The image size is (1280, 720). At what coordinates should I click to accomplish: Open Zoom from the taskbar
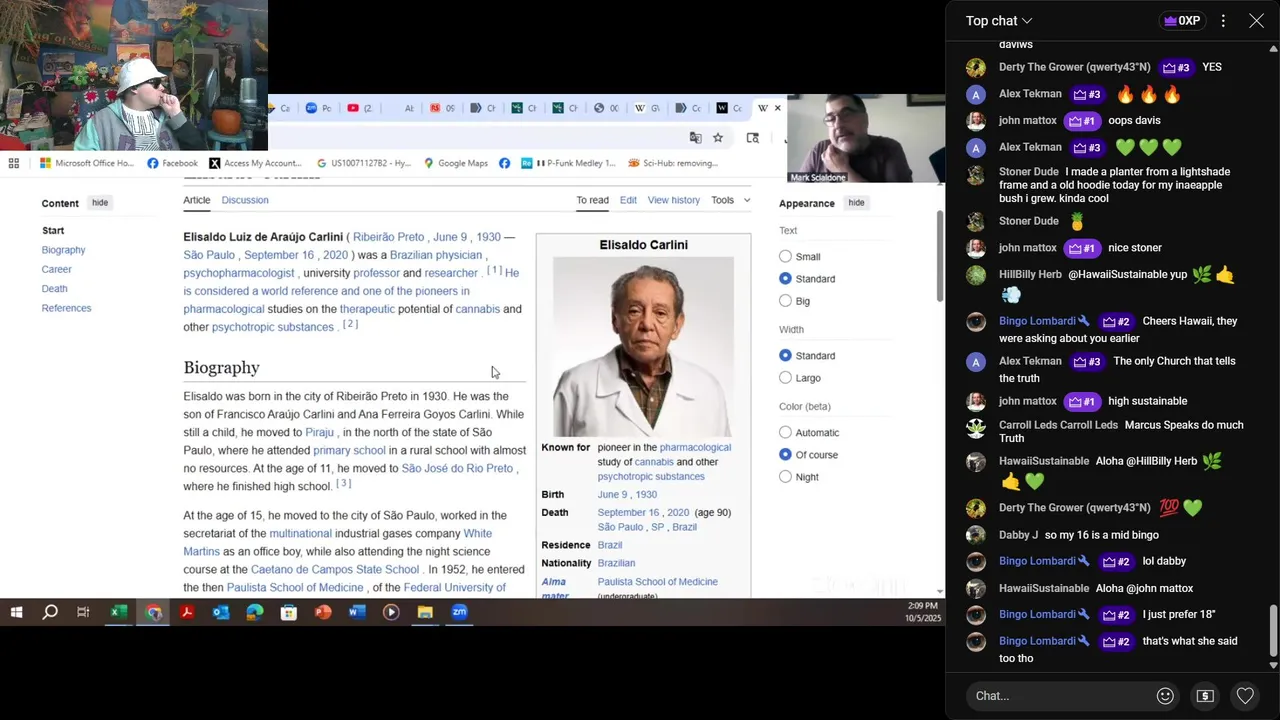coord(459,612)
